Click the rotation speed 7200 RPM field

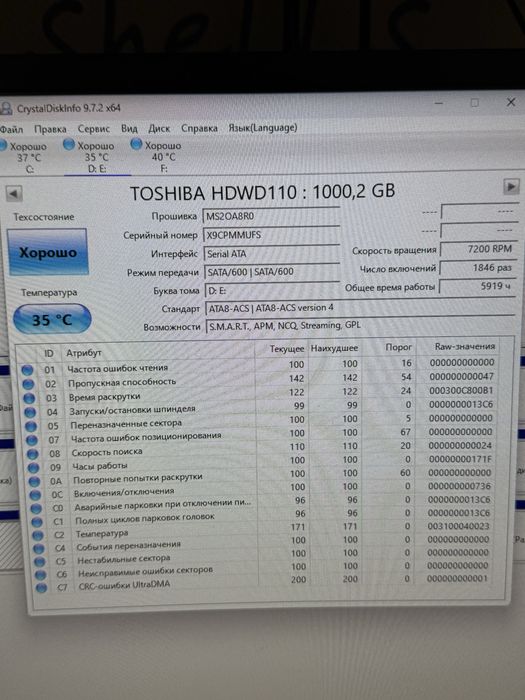(x=478, y=249)
